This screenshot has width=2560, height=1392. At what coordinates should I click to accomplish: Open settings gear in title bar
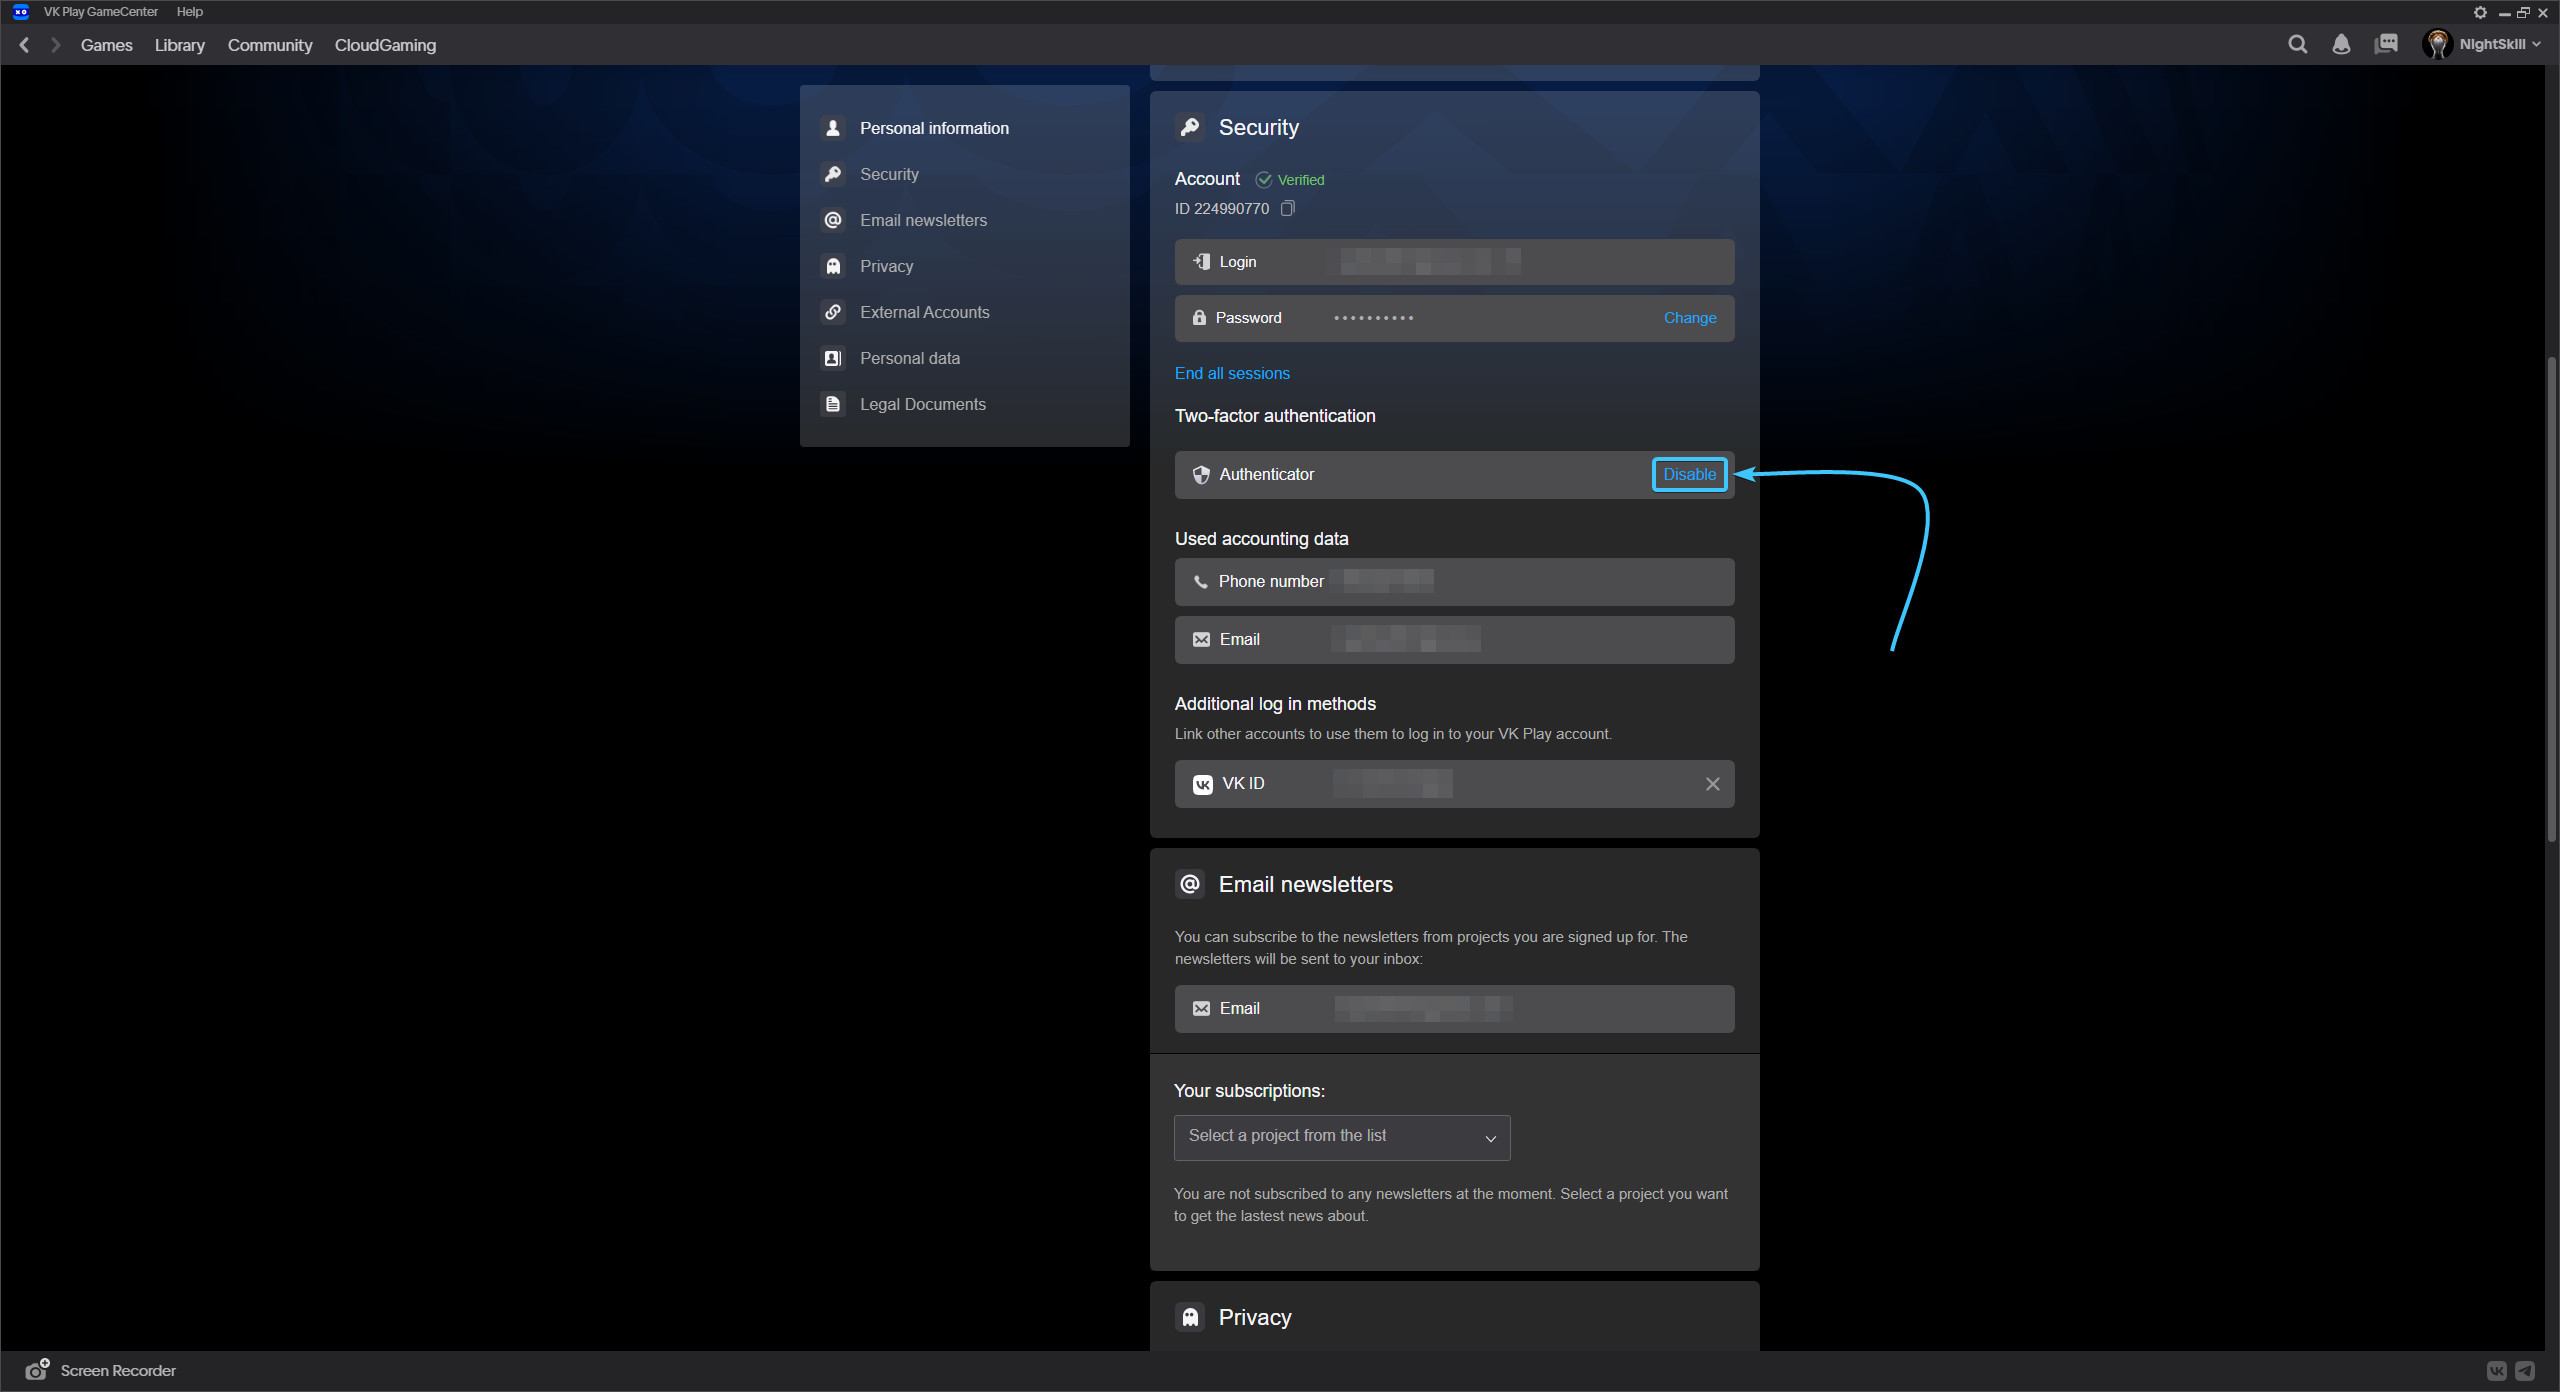[x=2480, y=13]
